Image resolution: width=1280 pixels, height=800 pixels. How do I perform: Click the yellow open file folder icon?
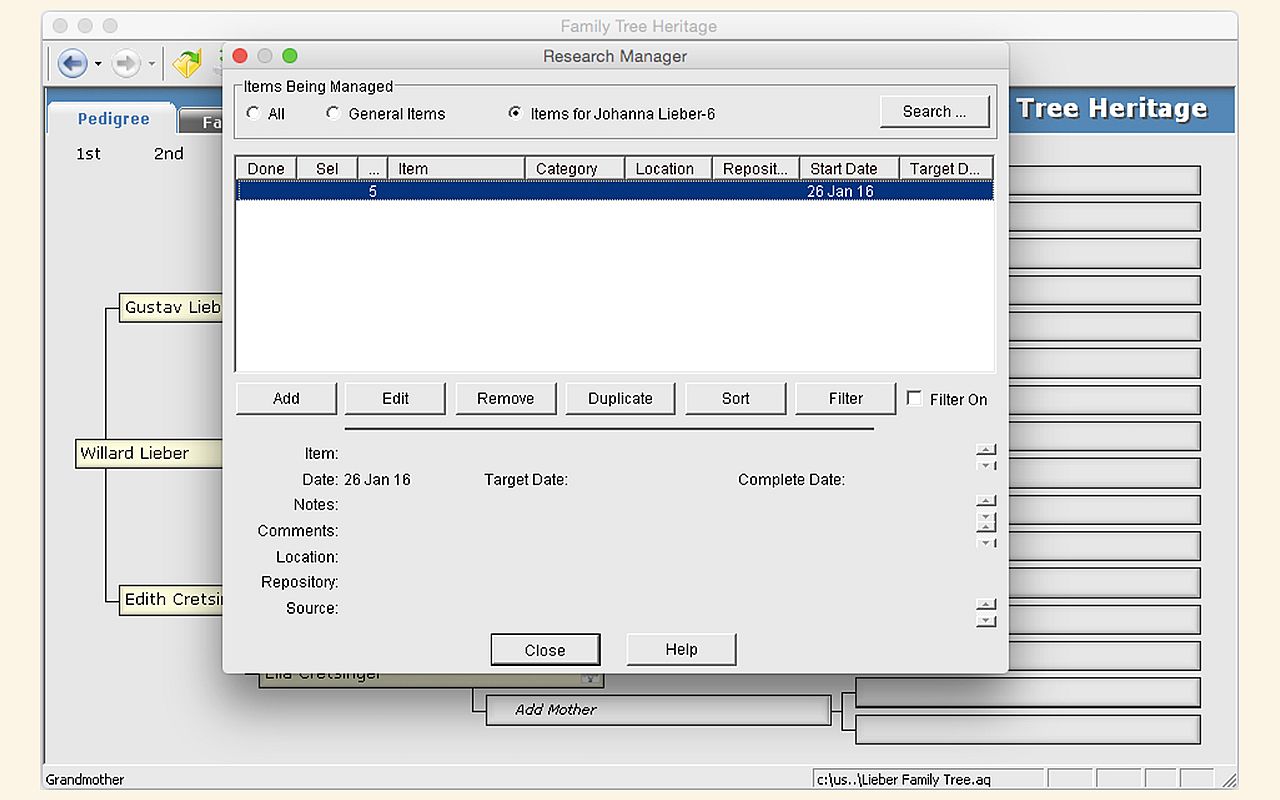(x=186, y=64)
